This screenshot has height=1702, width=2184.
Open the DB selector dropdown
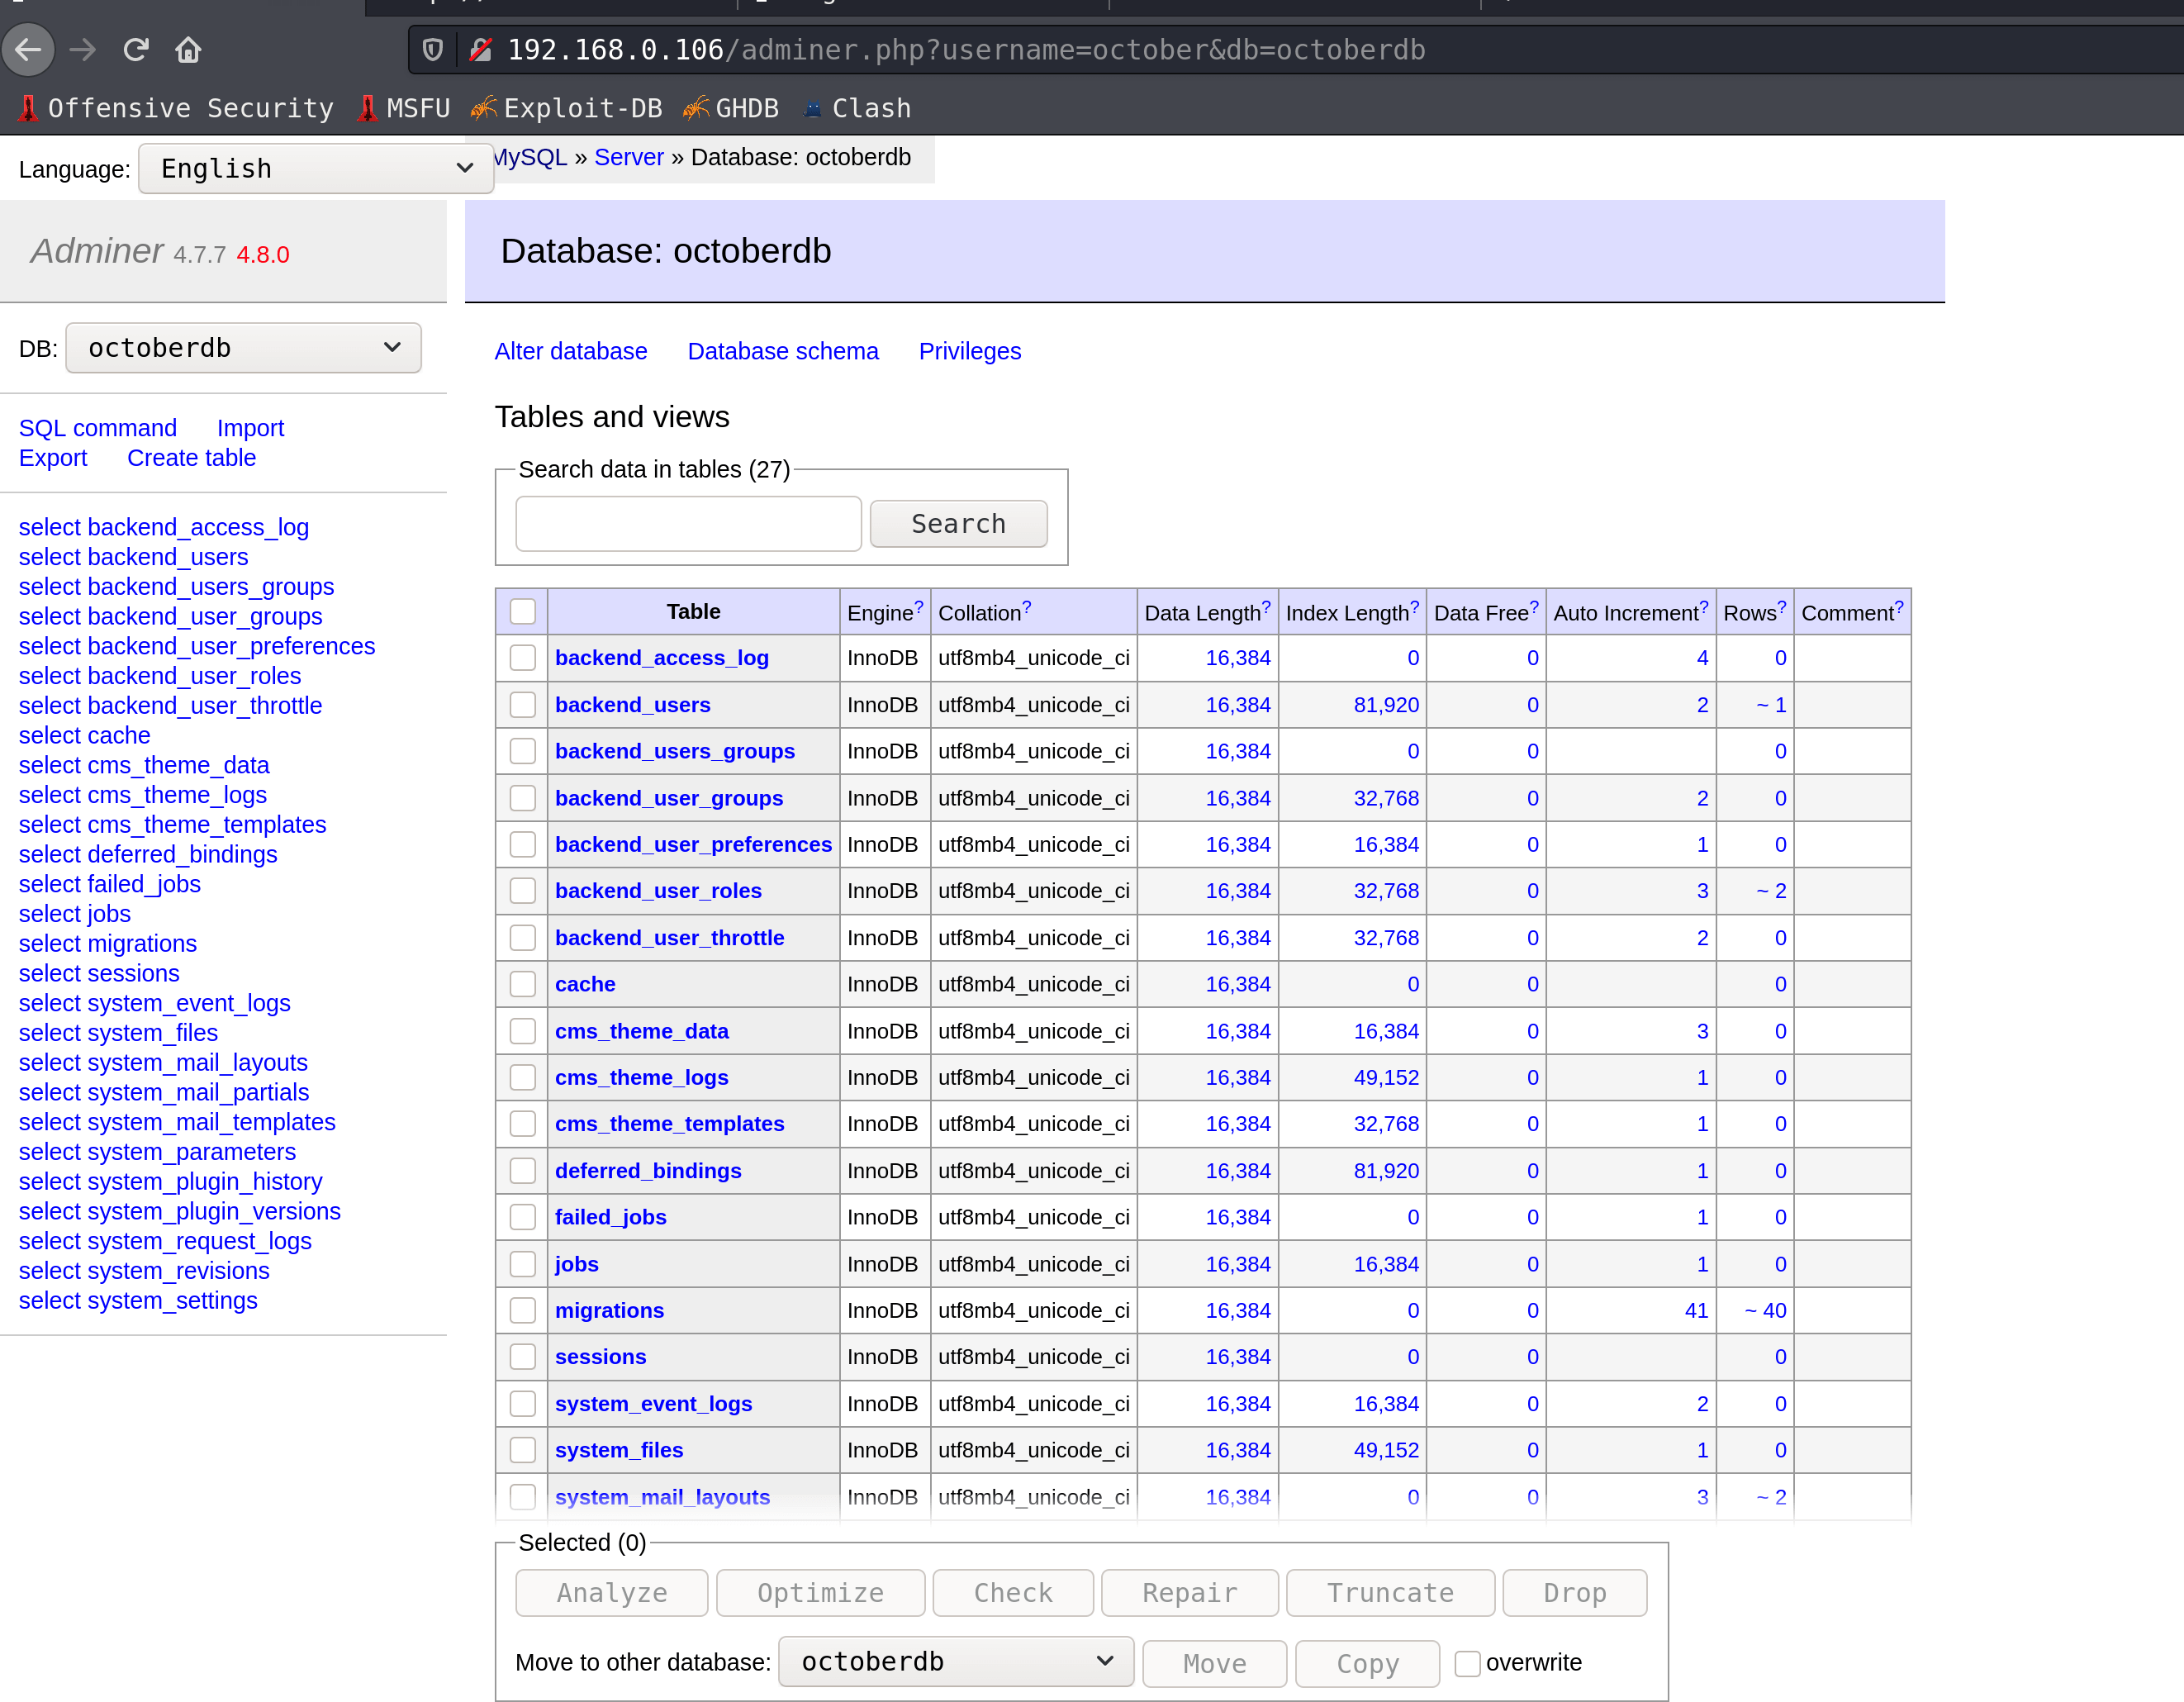(243, 347)
